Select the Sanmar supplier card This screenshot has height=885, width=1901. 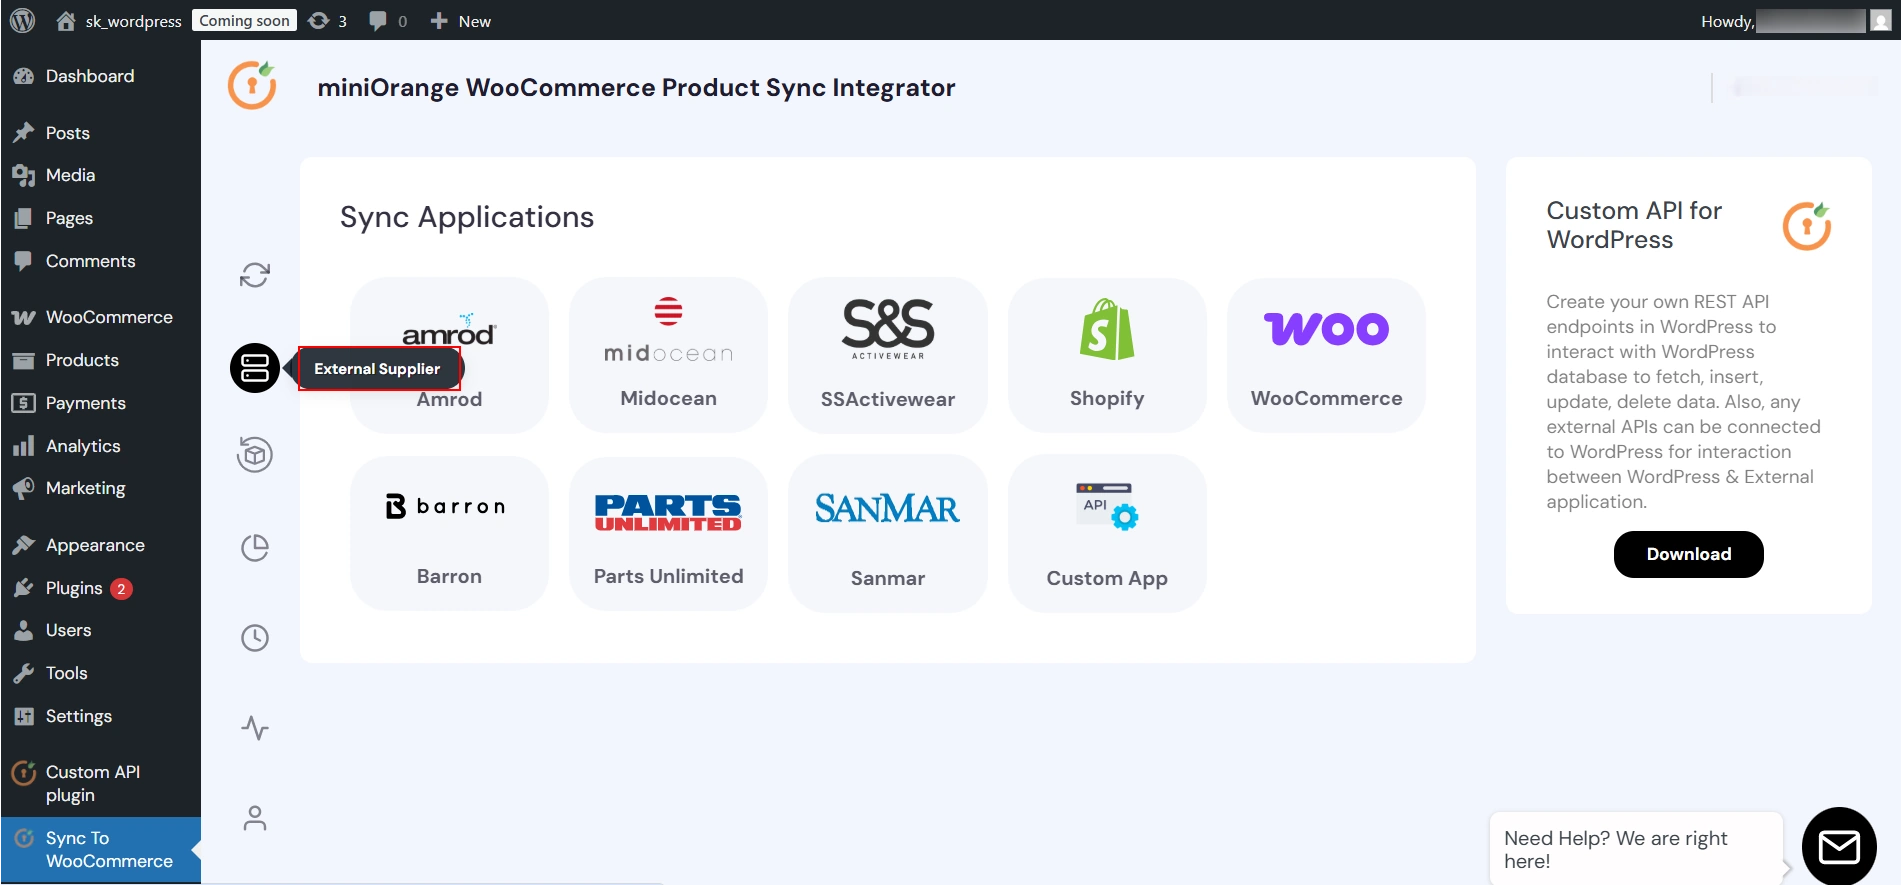click(x=888, y=534)
